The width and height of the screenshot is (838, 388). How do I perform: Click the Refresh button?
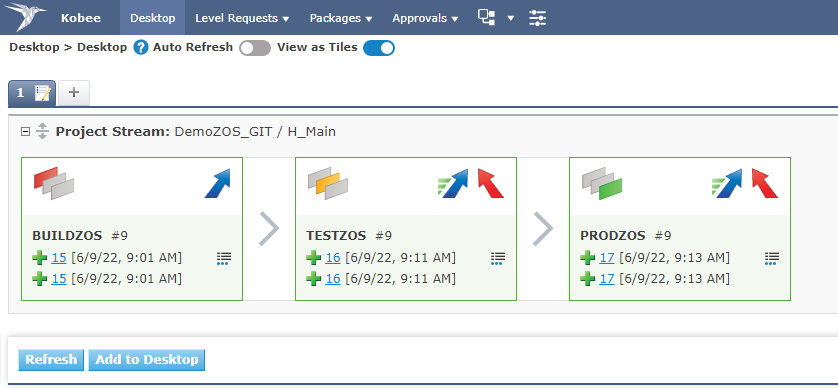click(51, 360)
